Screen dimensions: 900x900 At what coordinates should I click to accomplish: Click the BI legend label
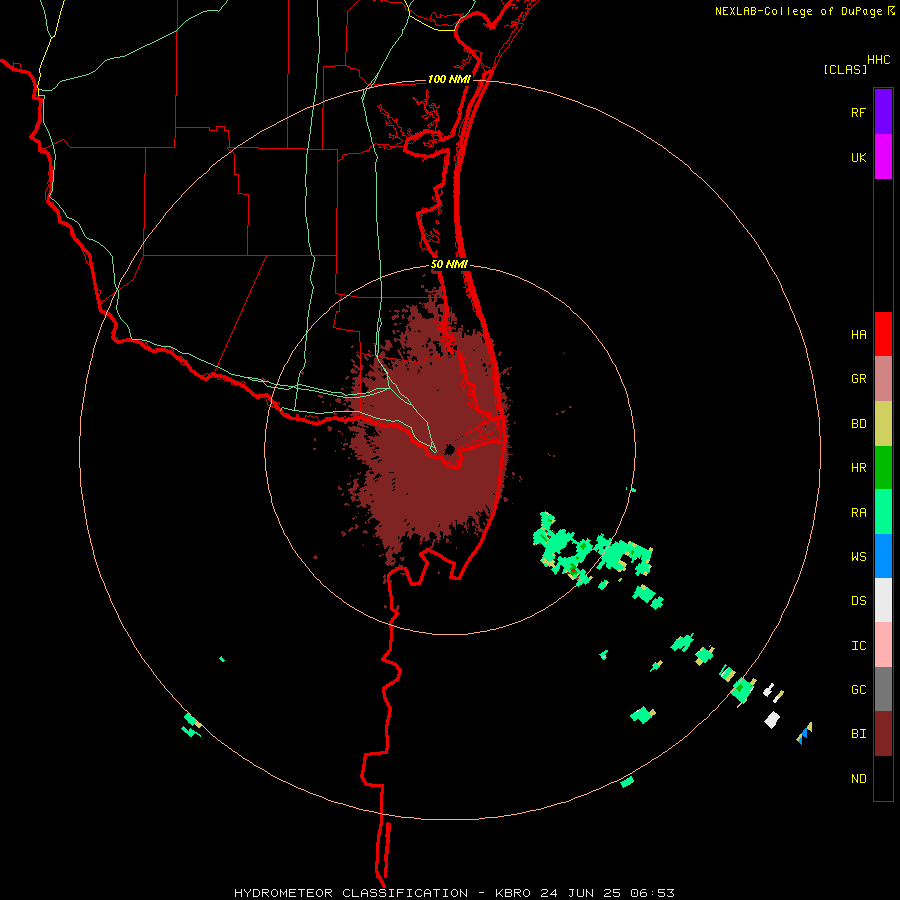(858, 734)
